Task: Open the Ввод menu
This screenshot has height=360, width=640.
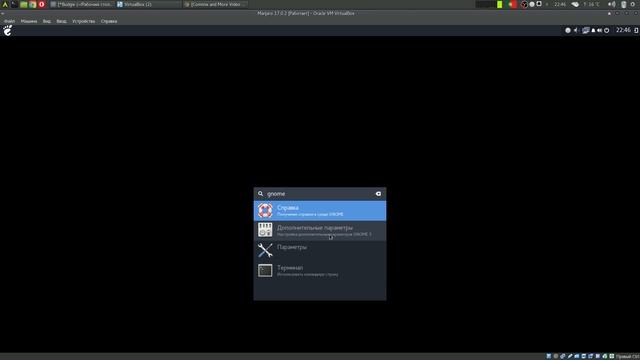Action: pyautogui.click(x=62, y=21)
